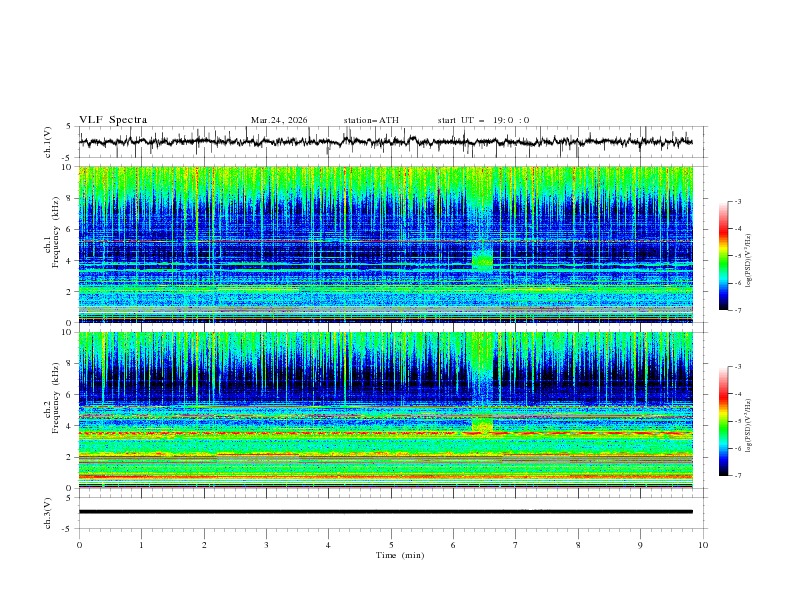The image size is (792, 612).
Task: Click the -3 label on ch.1 color scale
Action: 737,201
